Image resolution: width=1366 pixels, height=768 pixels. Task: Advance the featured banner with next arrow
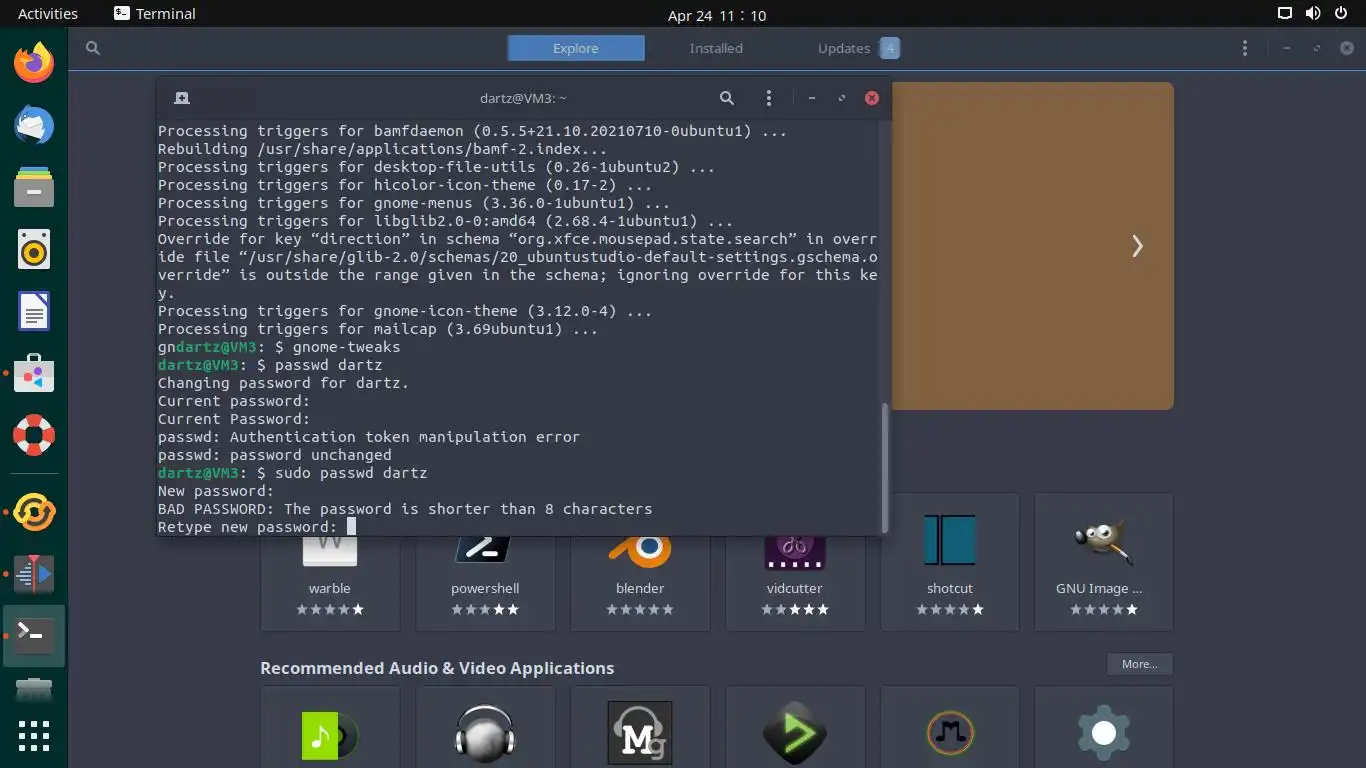tap(1137, 246)
